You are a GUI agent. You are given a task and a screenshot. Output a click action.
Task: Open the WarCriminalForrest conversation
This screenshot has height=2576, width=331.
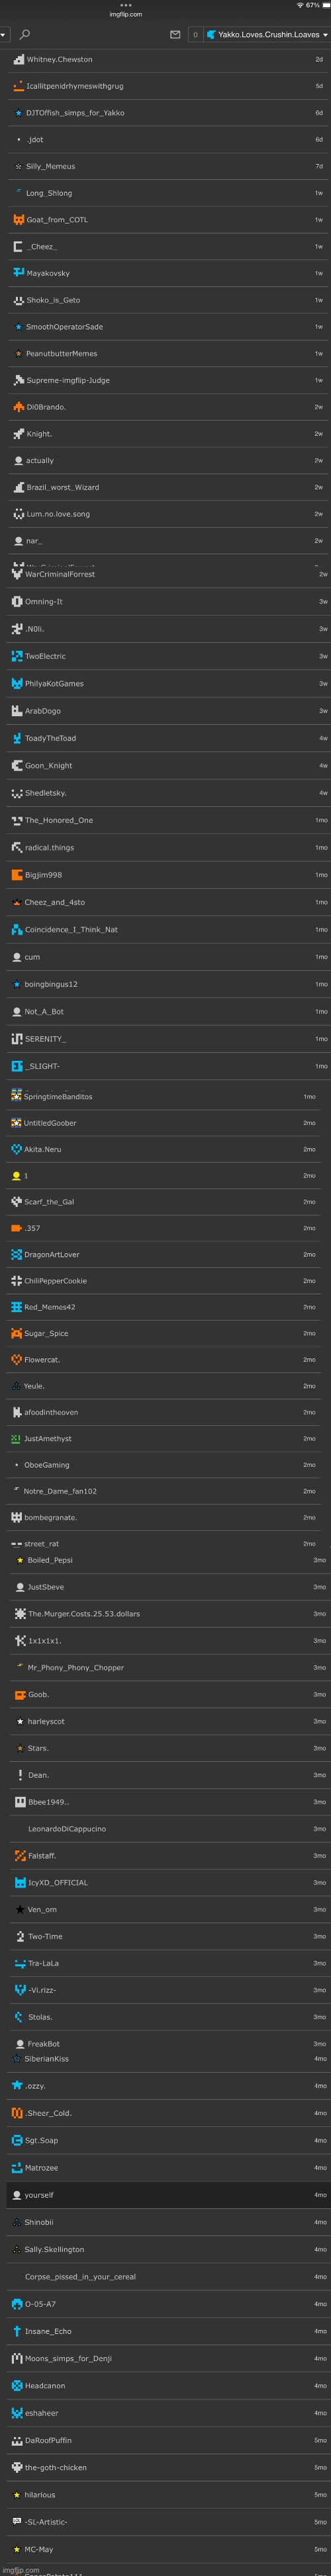point(169,575)
